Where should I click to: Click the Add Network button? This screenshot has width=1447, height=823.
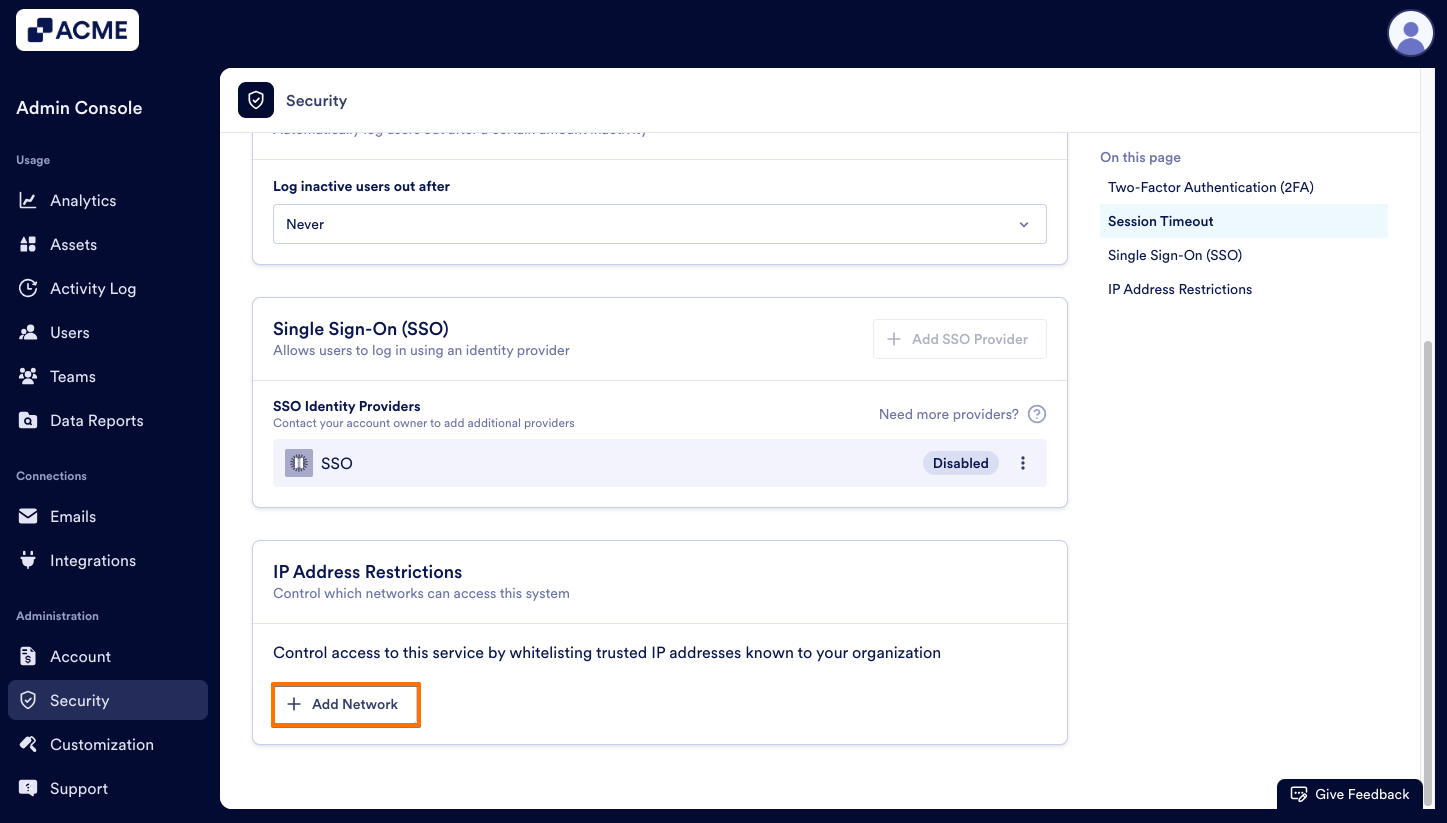click(x=345, y=704)
